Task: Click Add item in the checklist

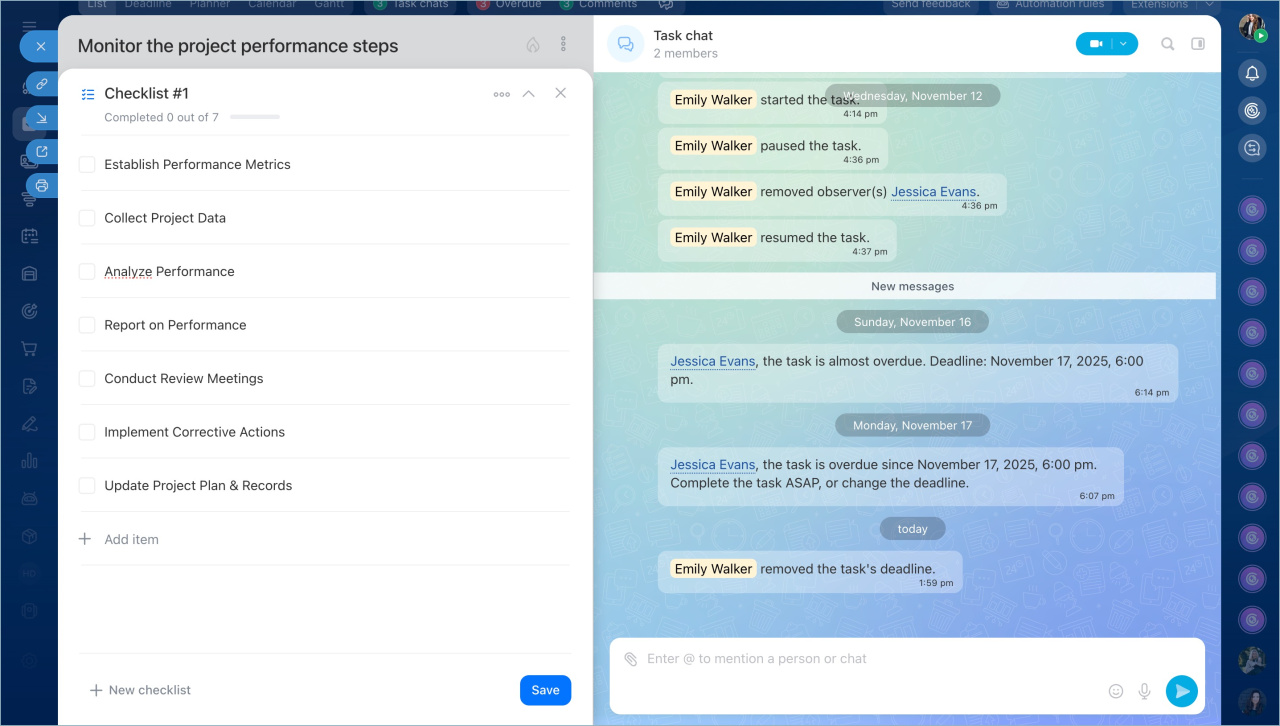Action: (131, 540)
